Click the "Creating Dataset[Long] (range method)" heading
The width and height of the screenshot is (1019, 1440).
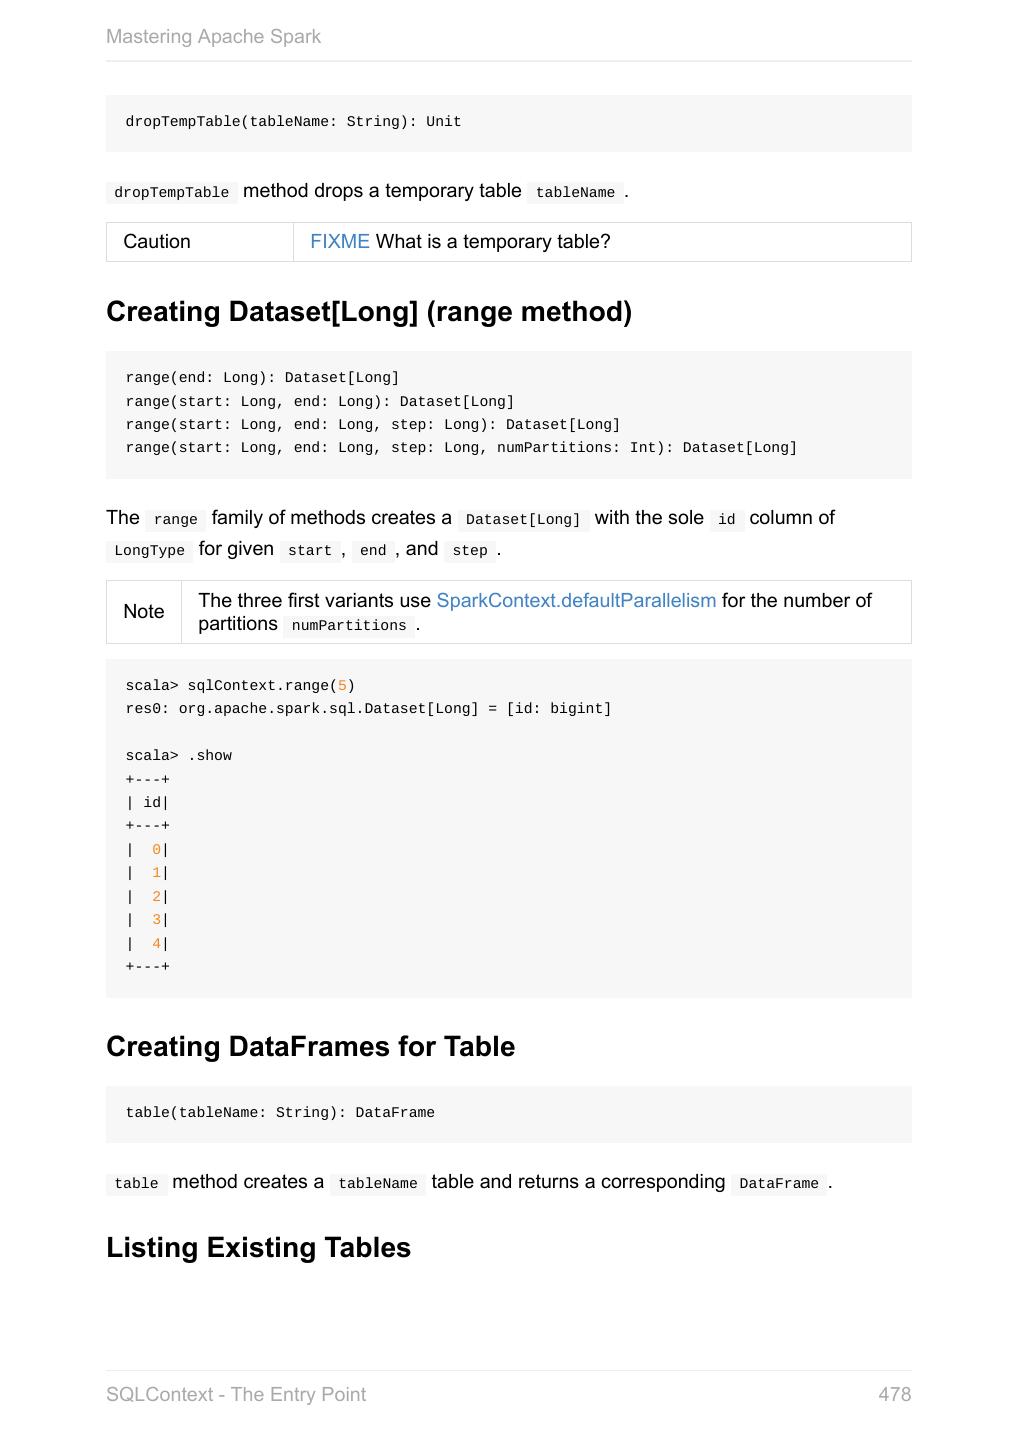pos(369,312)
